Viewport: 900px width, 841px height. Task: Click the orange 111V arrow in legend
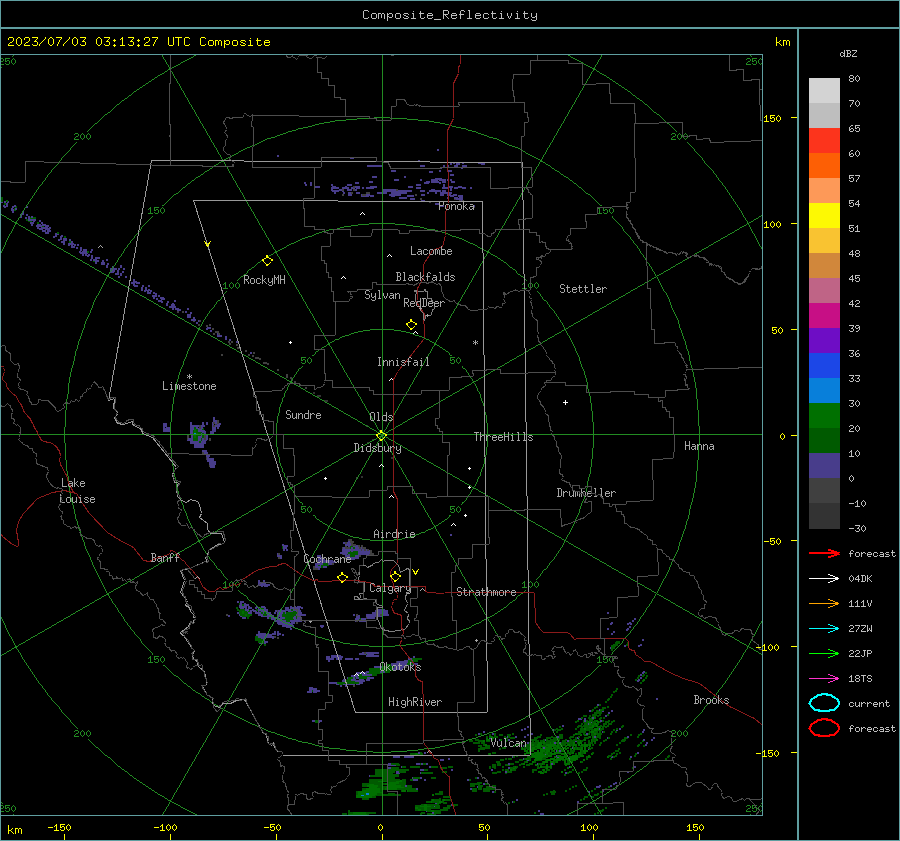(824, 603)
